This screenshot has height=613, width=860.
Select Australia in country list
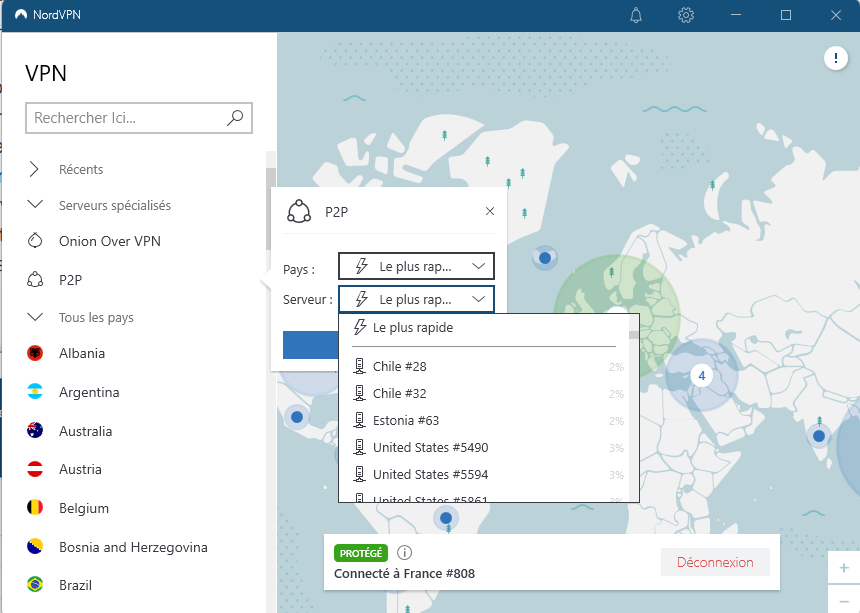click(x=134, y=430)
